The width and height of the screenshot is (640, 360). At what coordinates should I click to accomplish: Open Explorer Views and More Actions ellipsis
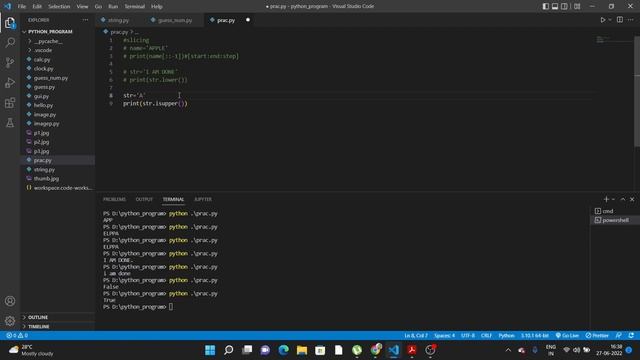[85, 20]
